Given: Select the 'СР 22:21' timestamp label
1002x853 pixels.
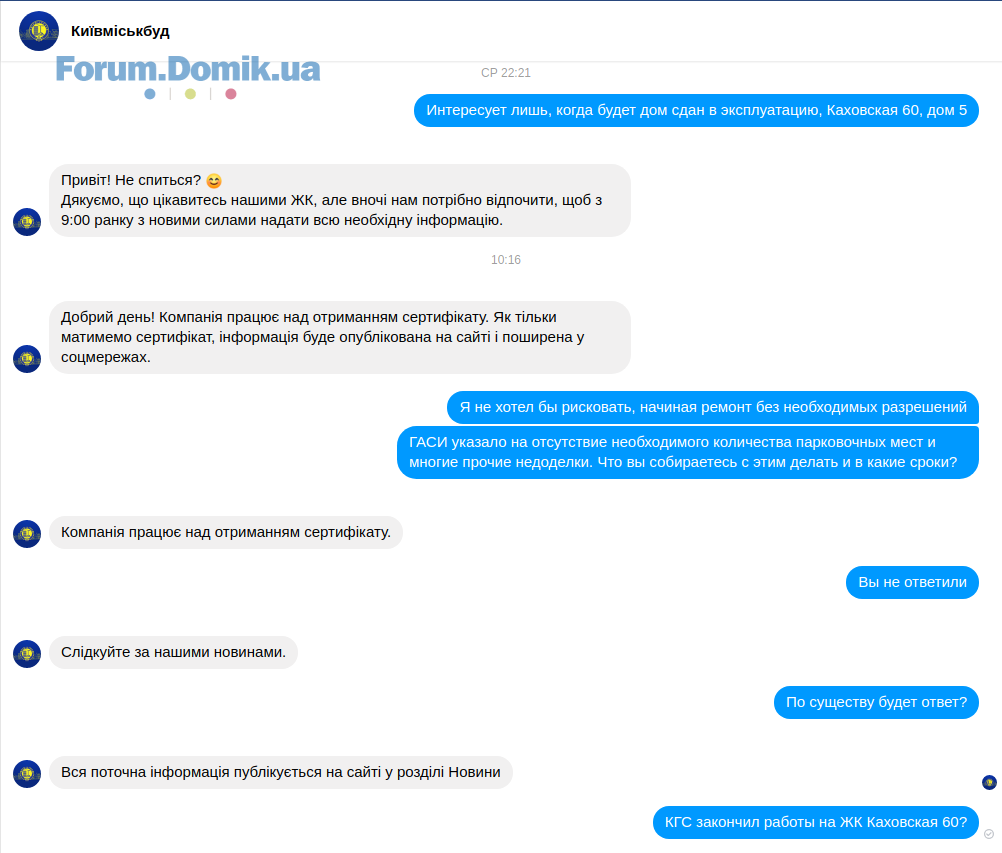Looking at the screenshot, I should pyautogui.click(x=506, y=73).
